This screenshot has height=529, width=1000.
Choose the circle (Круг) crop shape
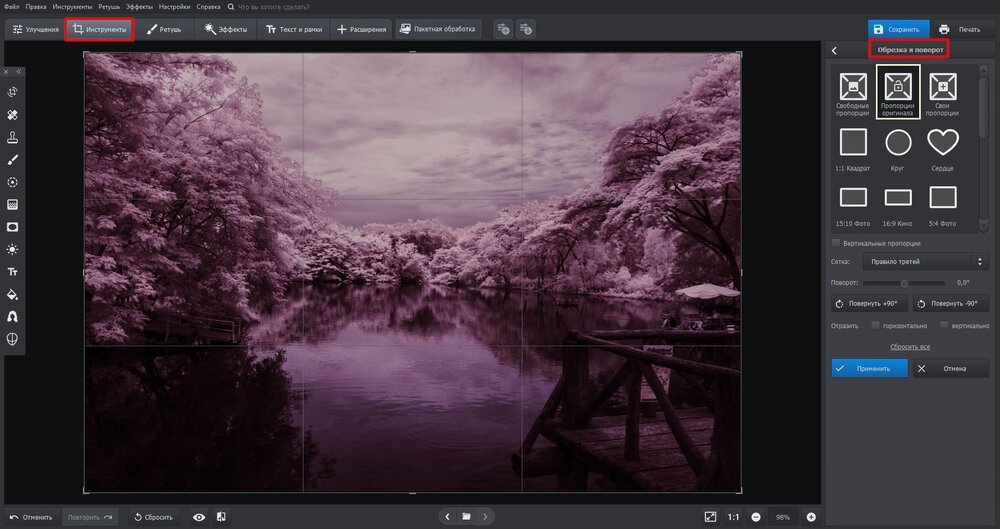[x=898, y=143]
